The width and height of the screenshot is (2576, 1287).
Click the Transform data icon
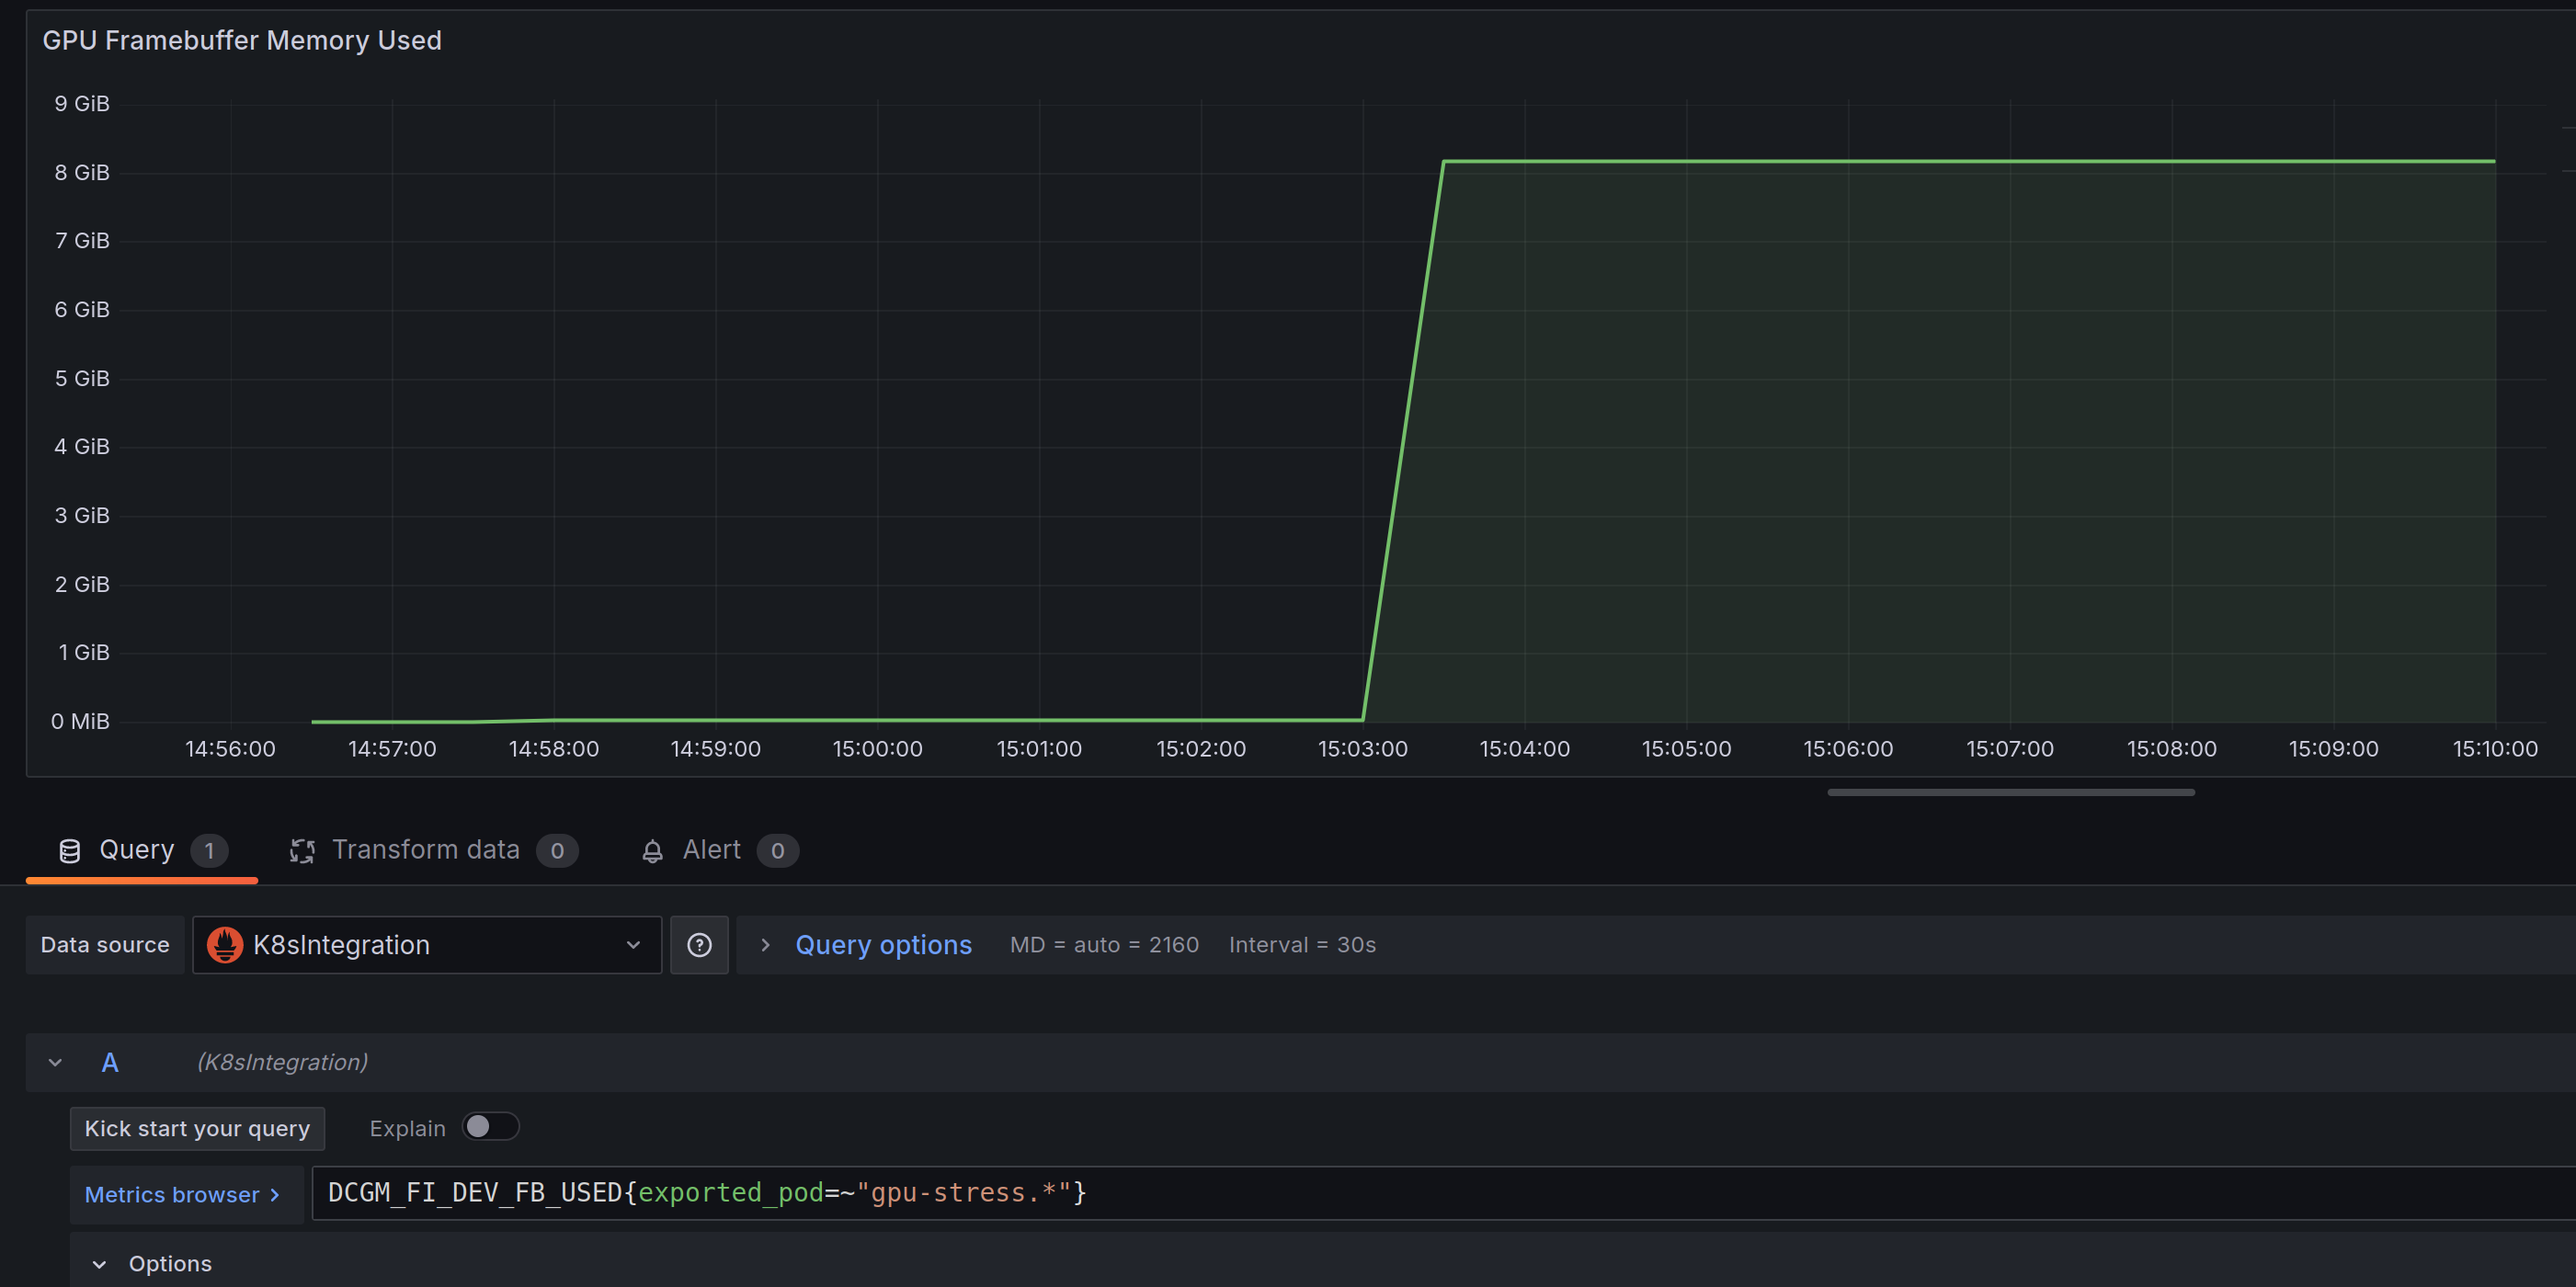coord(302,851)
